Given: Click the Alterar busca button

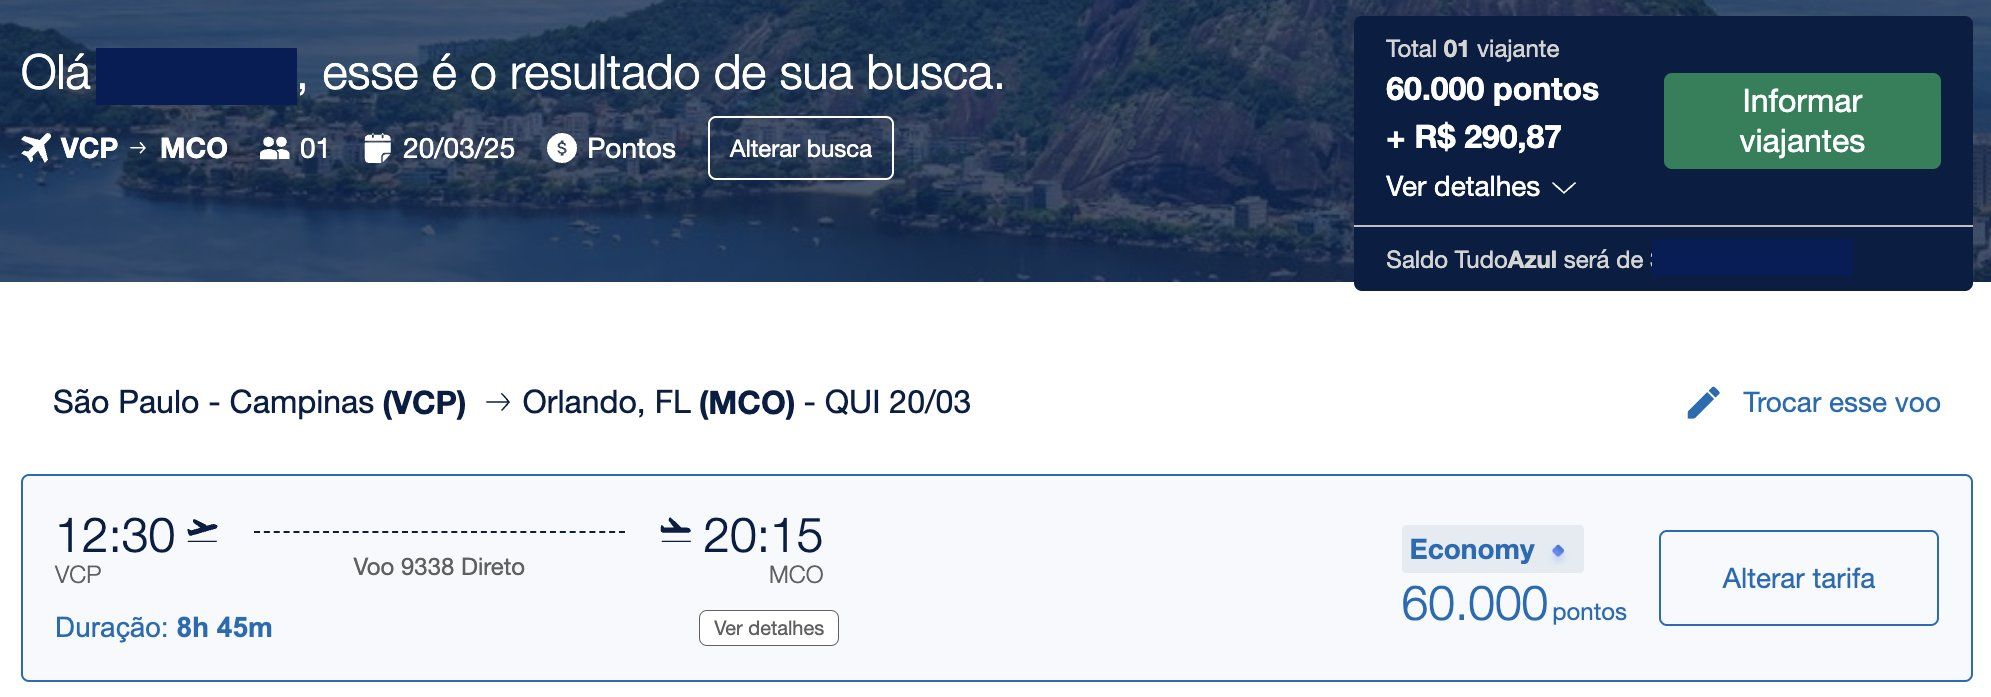Looking at the screenshot, I should point(800,148).
